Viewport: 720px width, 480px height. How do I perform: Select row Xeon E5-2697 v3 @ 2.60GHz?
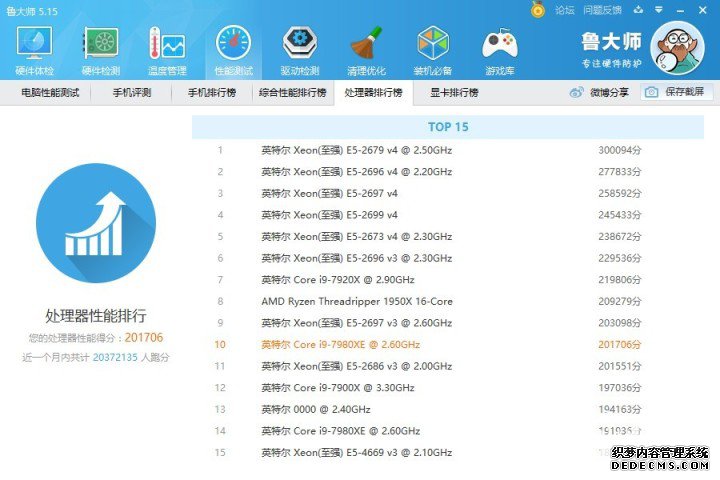point(448,323)
